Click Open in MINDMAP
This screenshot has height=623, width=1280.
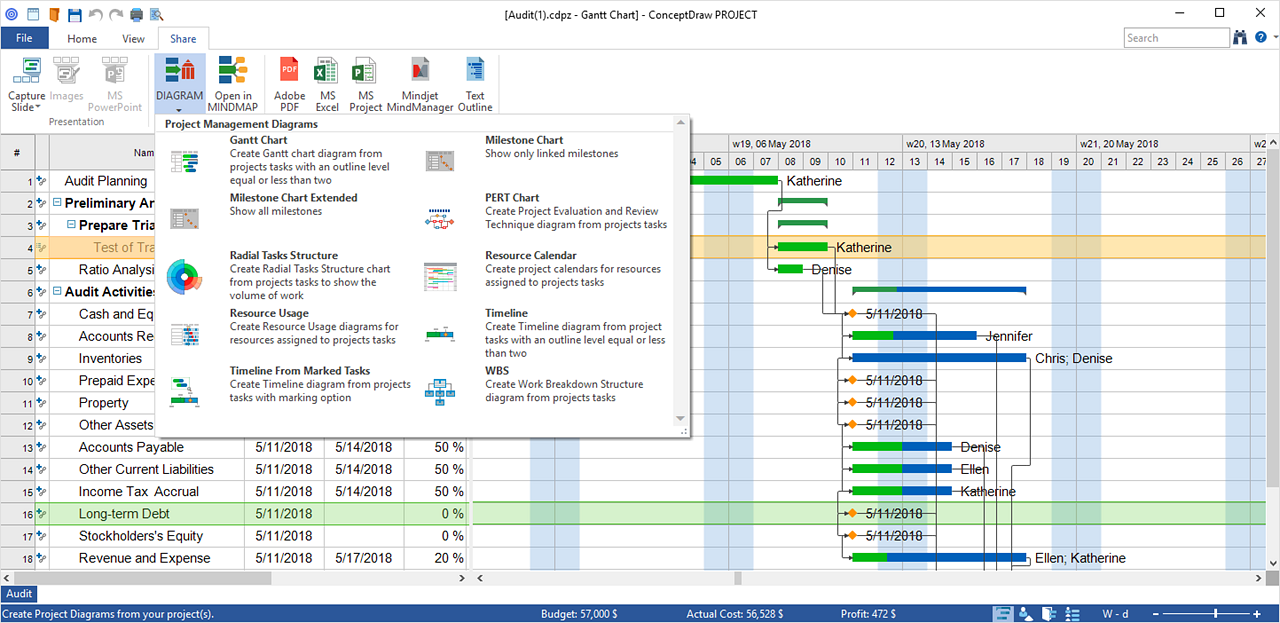point(232,84)
